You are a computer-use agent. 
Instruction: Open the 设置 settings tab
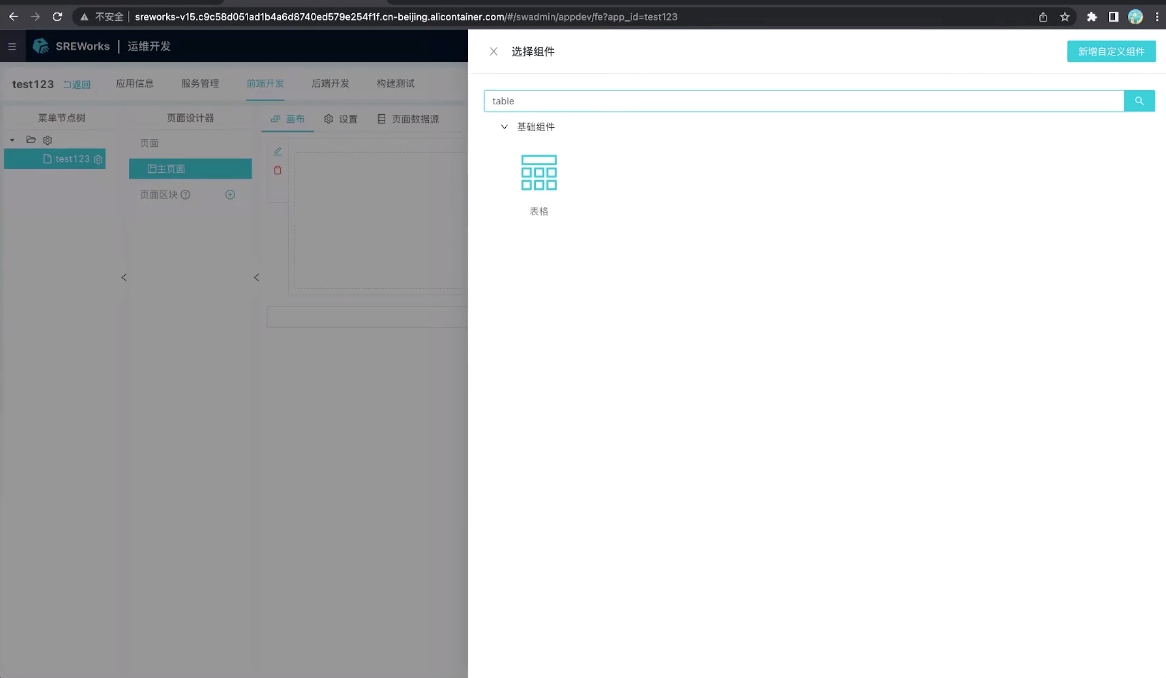[x=341, y=119]
